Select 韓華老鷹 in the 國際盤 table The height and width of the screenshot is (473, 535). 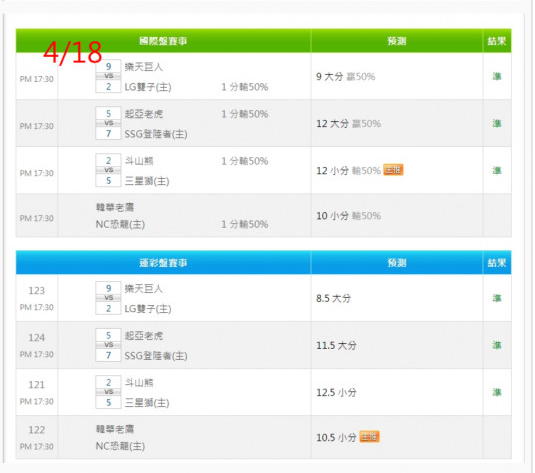[115, 207]
